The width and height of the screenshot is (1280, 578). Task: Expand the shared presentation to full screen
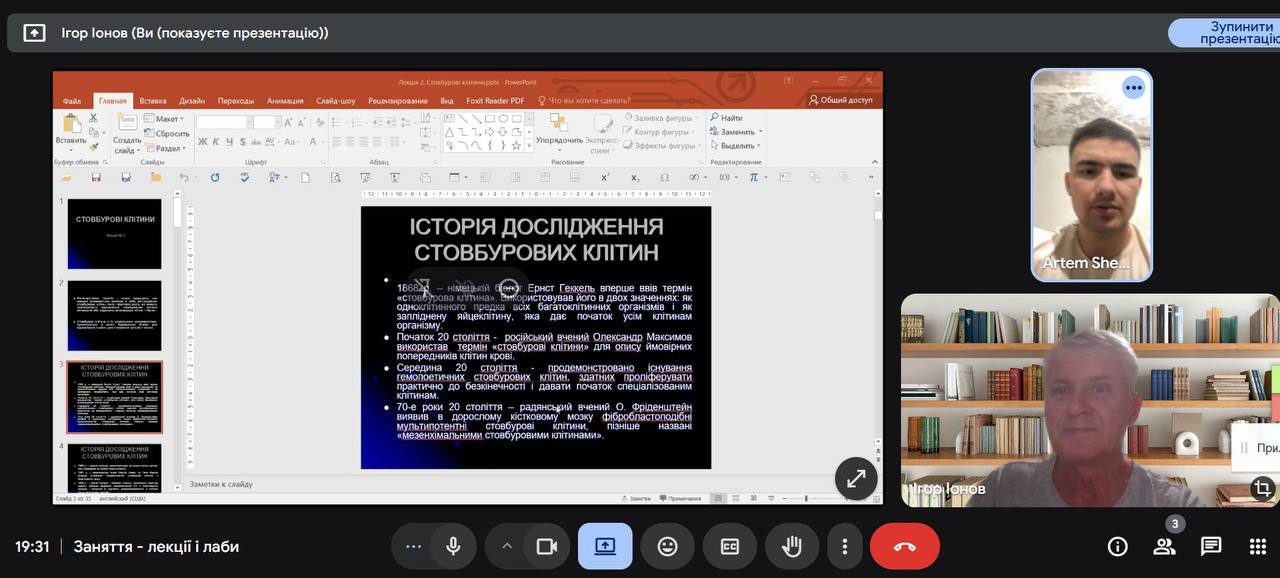pos(856,479)
